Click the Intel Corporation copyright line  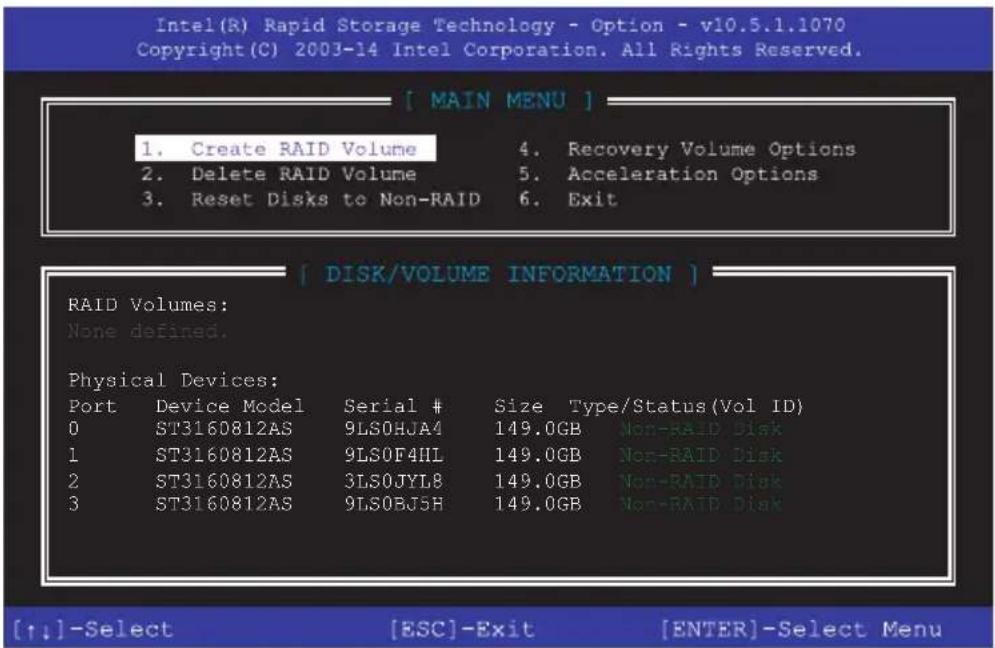pos(499,50)
